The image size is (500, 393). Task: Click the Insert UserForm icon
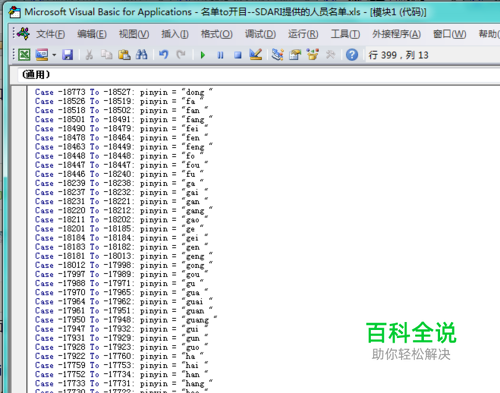[42, 54]
